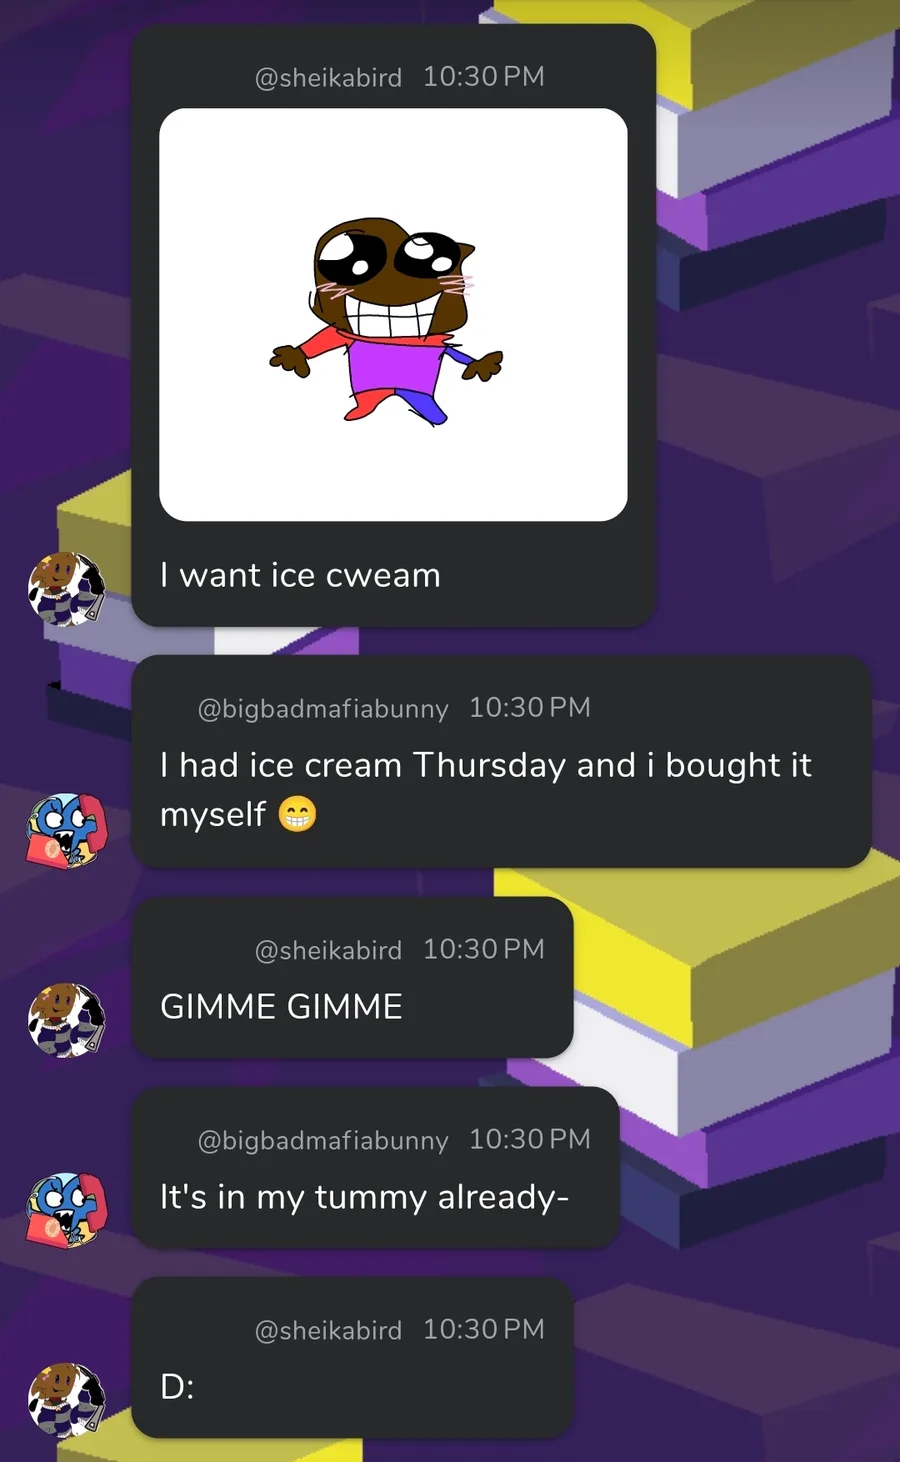Click the 10:30 PM timestamp above "GIMME GIMME"
The width and height of the screenshot is (900, 1462).
pos(484,949)
